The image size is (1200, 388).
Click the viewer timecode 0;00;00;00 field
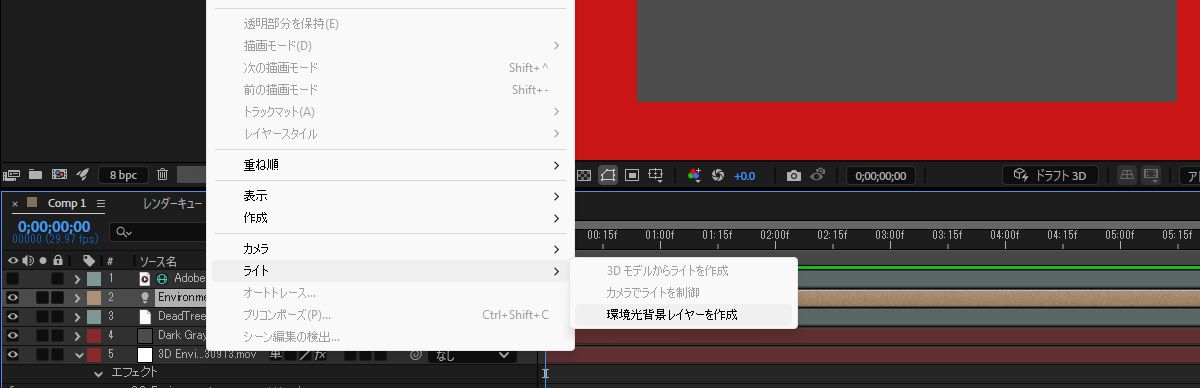tap(881, 176)
